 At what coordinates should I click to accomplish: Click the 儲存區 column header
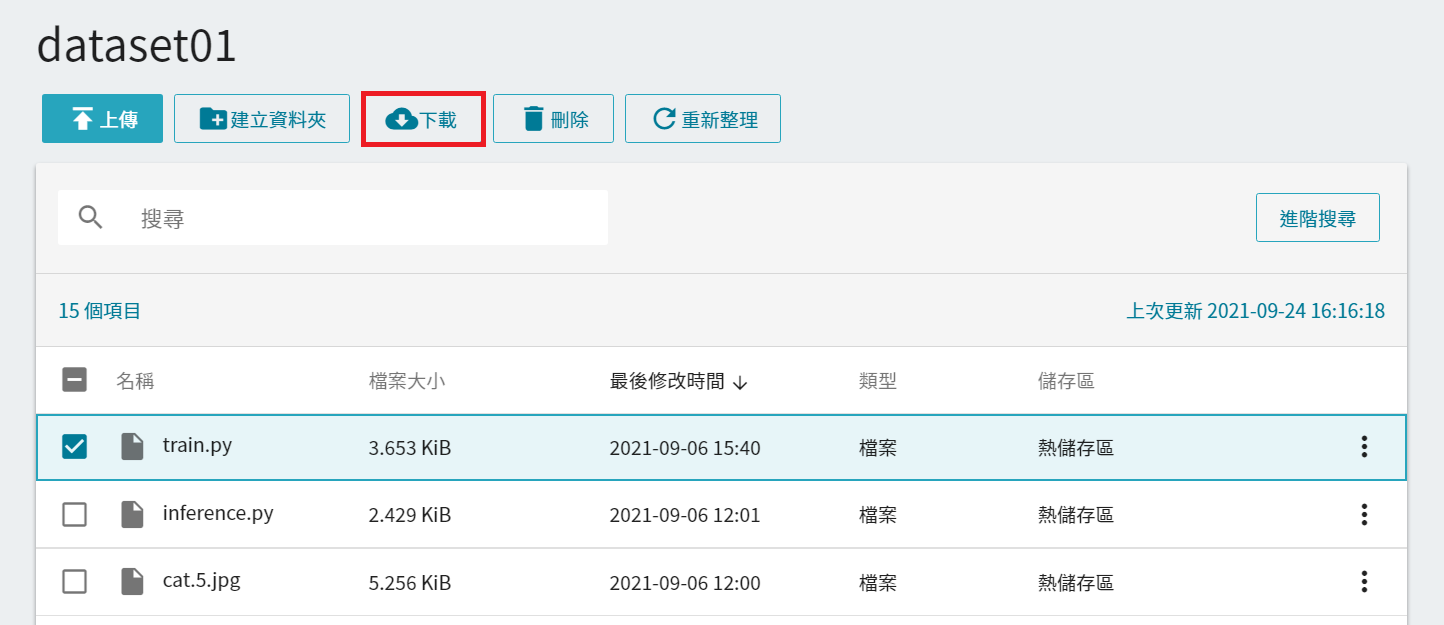(x=1066, y=381)
